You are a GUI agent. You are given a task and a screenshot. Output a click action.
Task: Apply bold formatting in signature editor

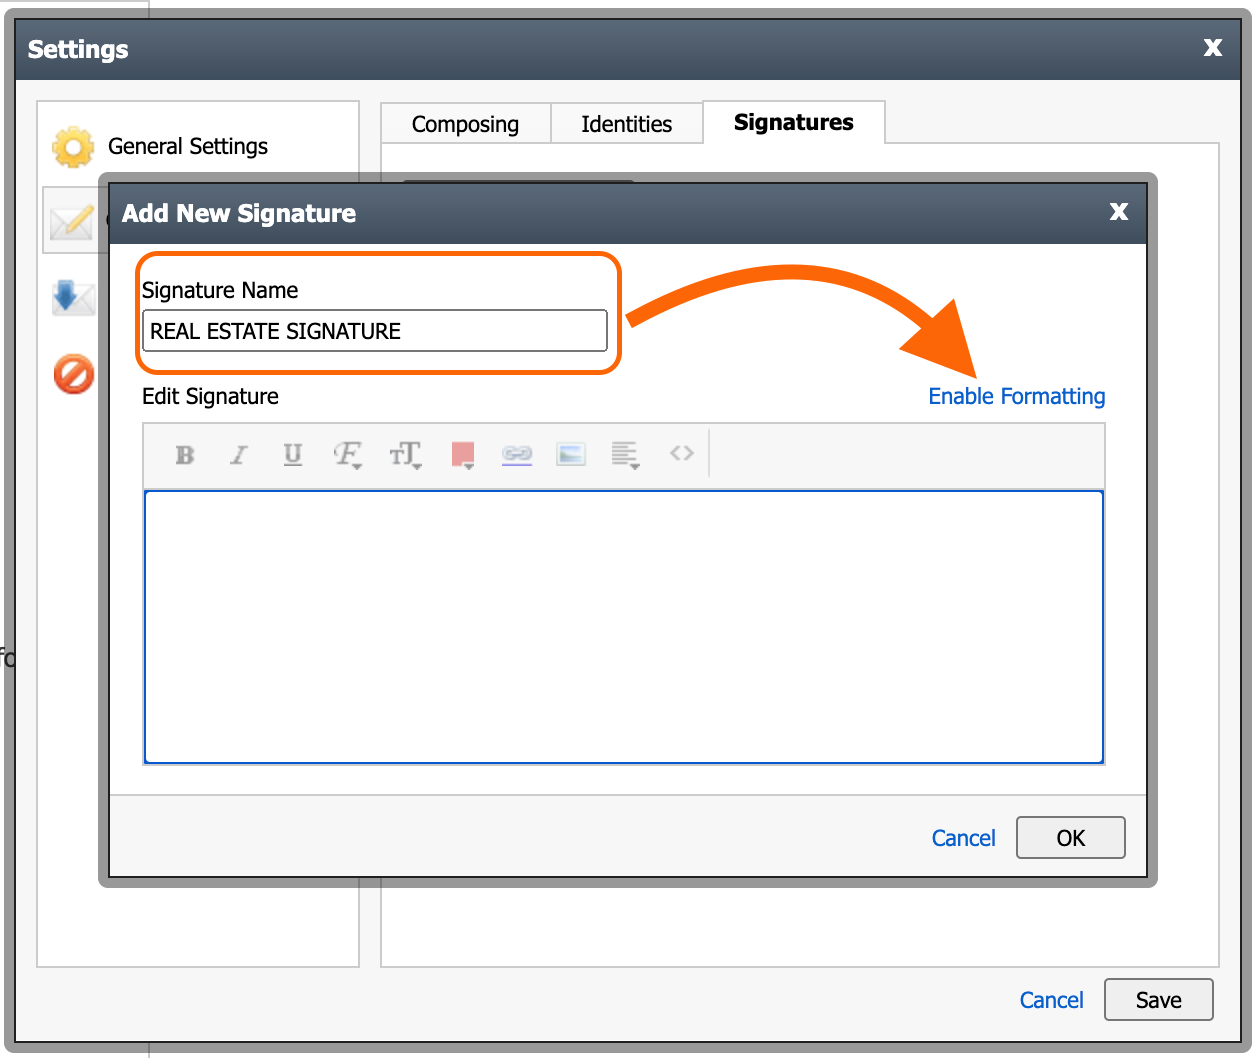coord(185,455)
